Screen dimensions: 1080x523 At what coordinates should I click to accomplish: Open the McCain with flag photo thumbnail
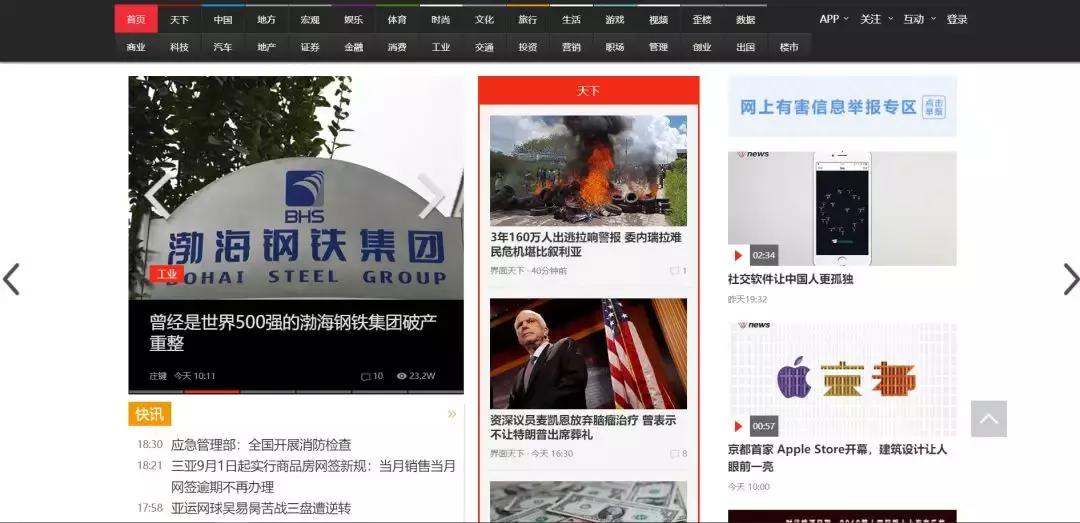588,353
